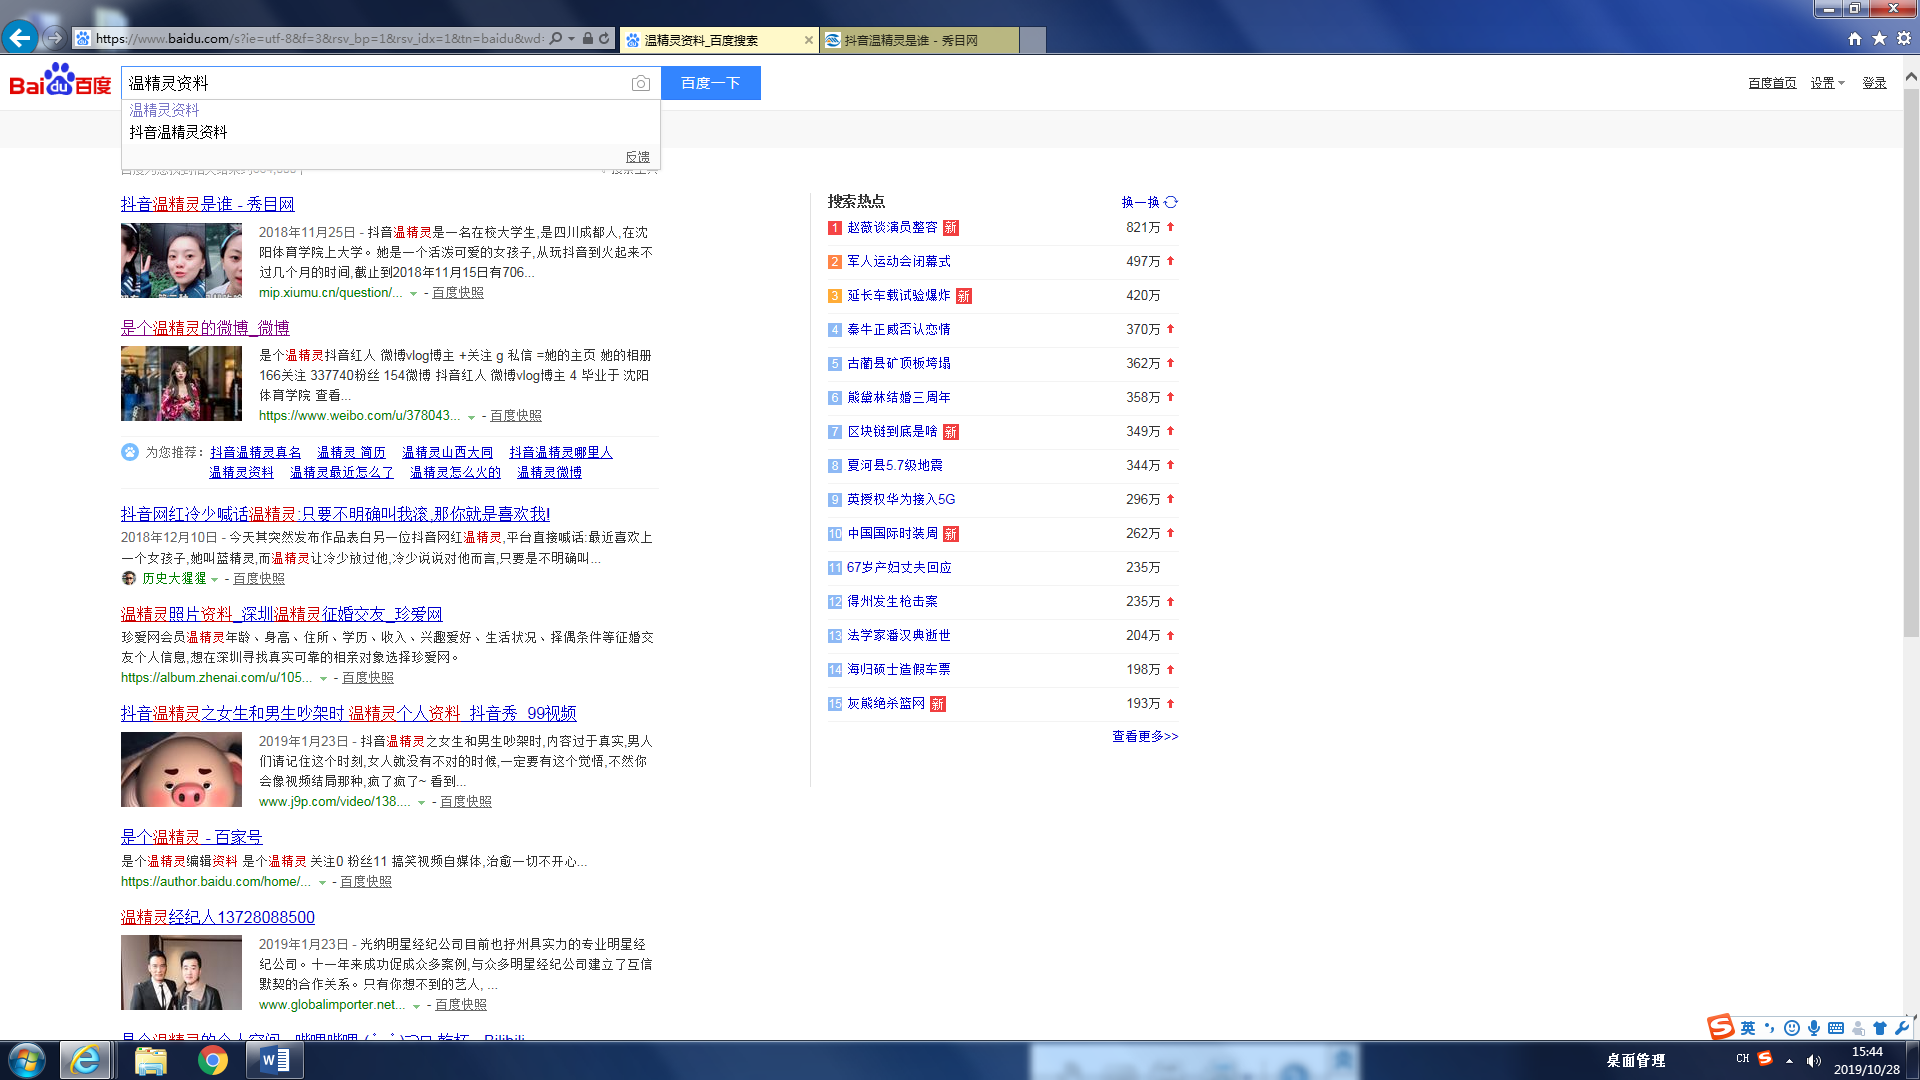Refresh the page with reload icon
Screen dimensions: 1920x1080
(604, 39)
